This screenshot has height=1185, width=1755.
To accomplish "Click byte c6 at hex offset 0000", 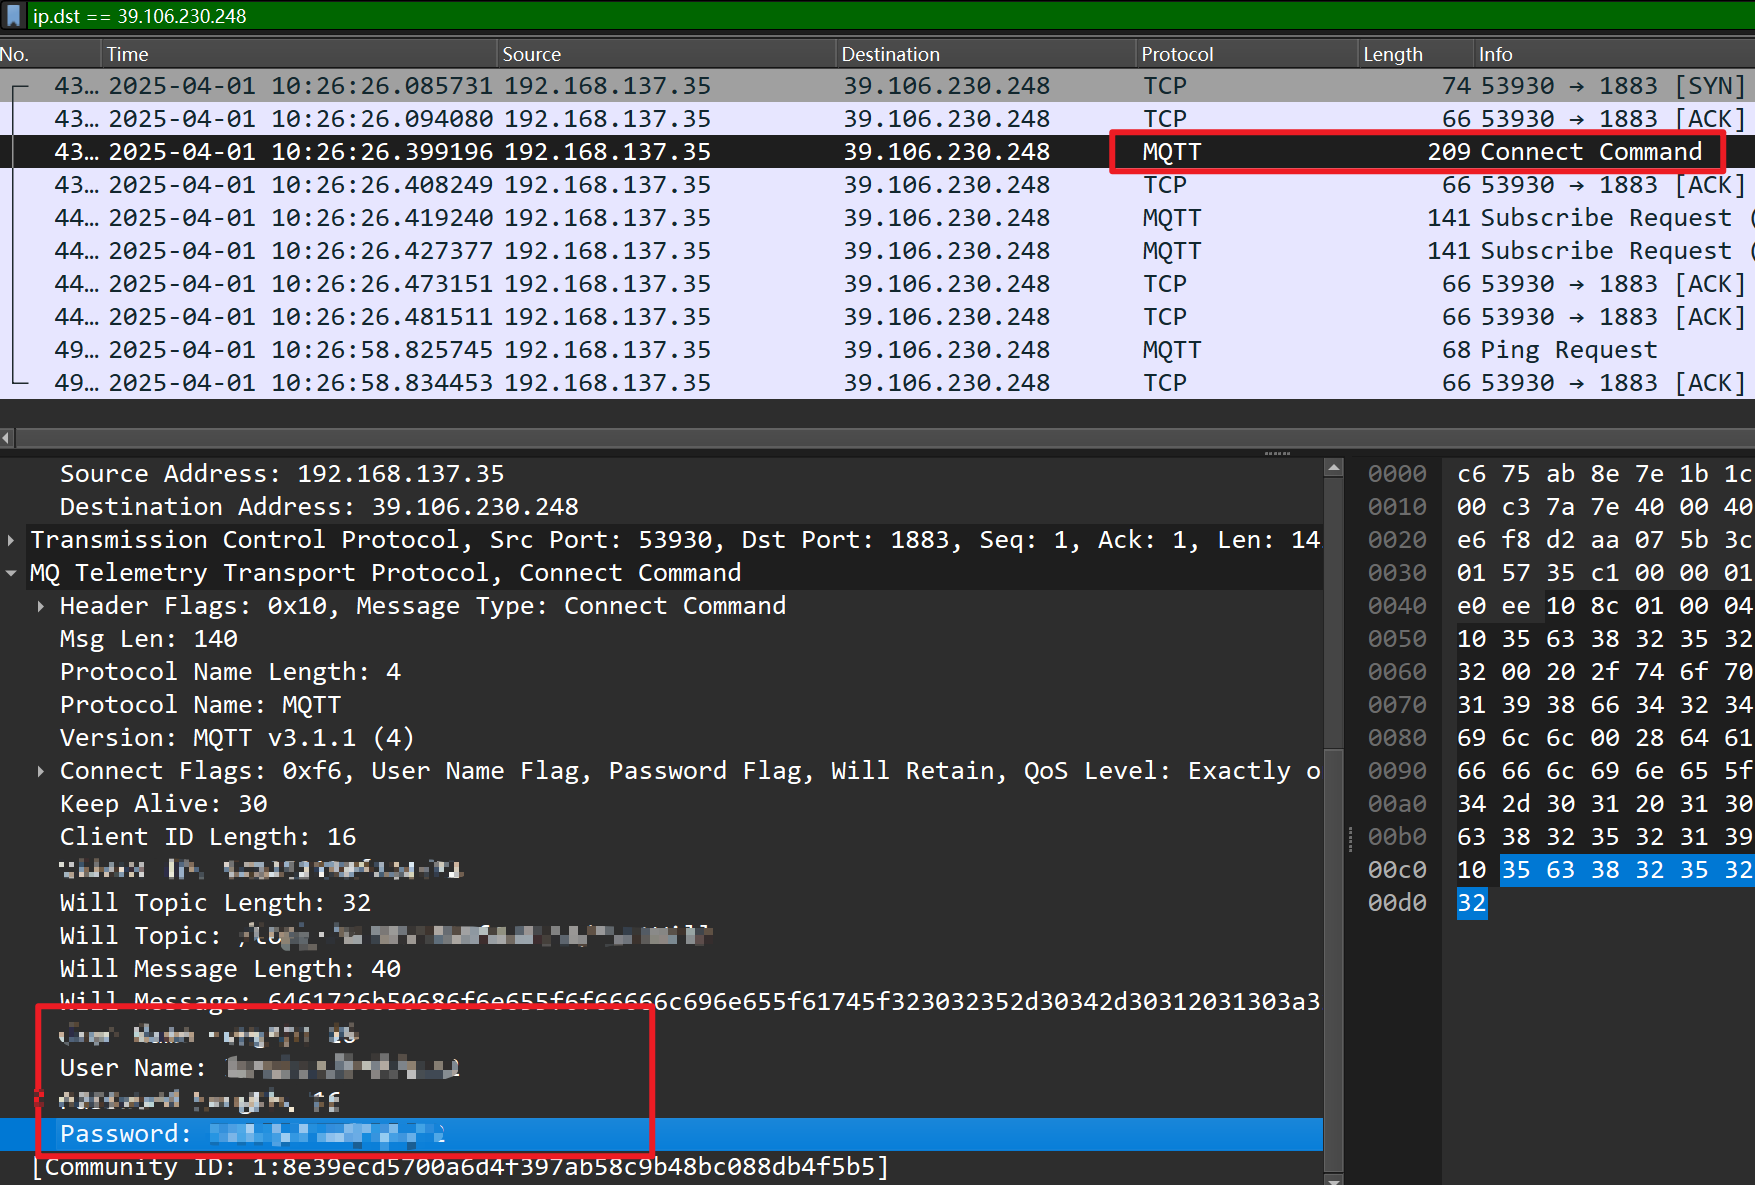I will [x=1471, y=474].
